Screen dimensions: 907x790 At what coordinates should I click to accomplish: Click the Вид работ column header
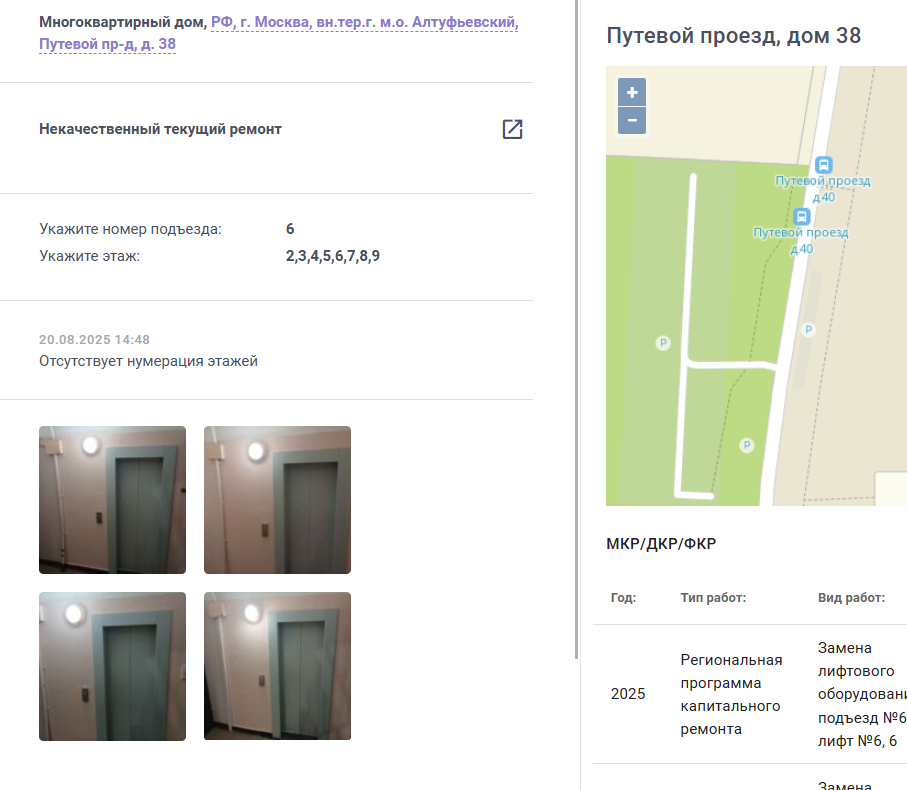click(x=851, y=597)
